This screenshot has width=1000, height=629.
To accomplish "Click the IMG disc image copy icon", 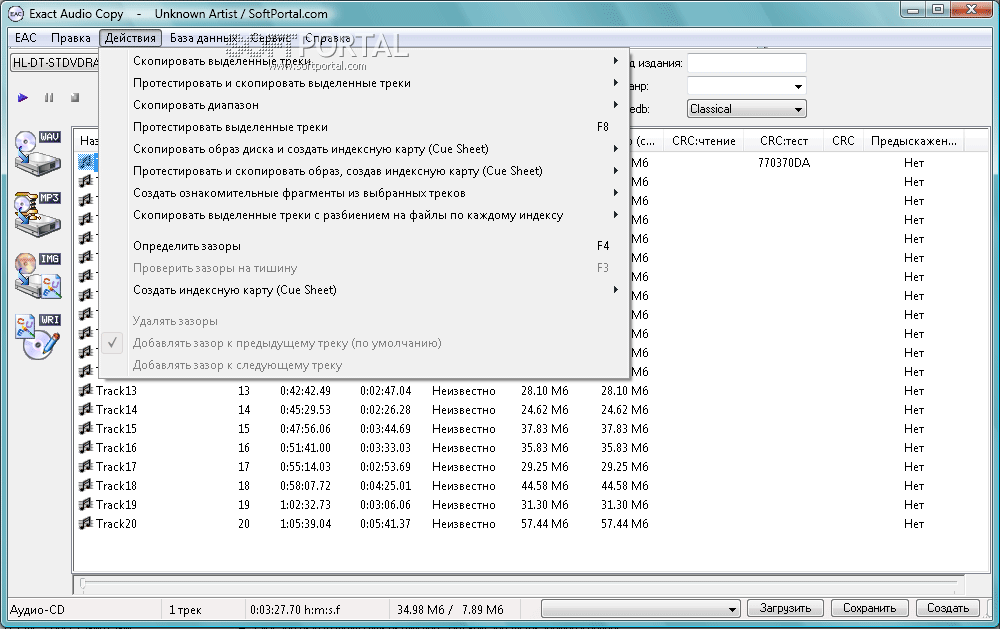I will pos(38,275).
